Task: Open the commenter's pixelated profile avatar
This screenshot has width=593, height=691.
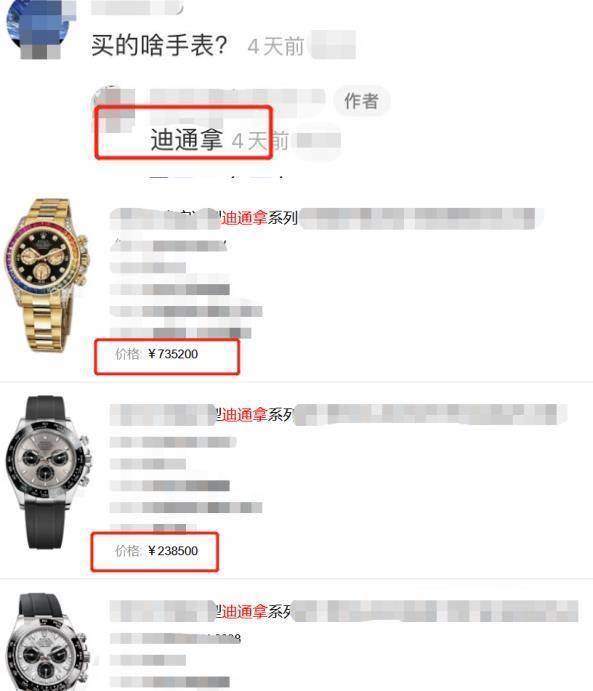Action: click(39, 29)
